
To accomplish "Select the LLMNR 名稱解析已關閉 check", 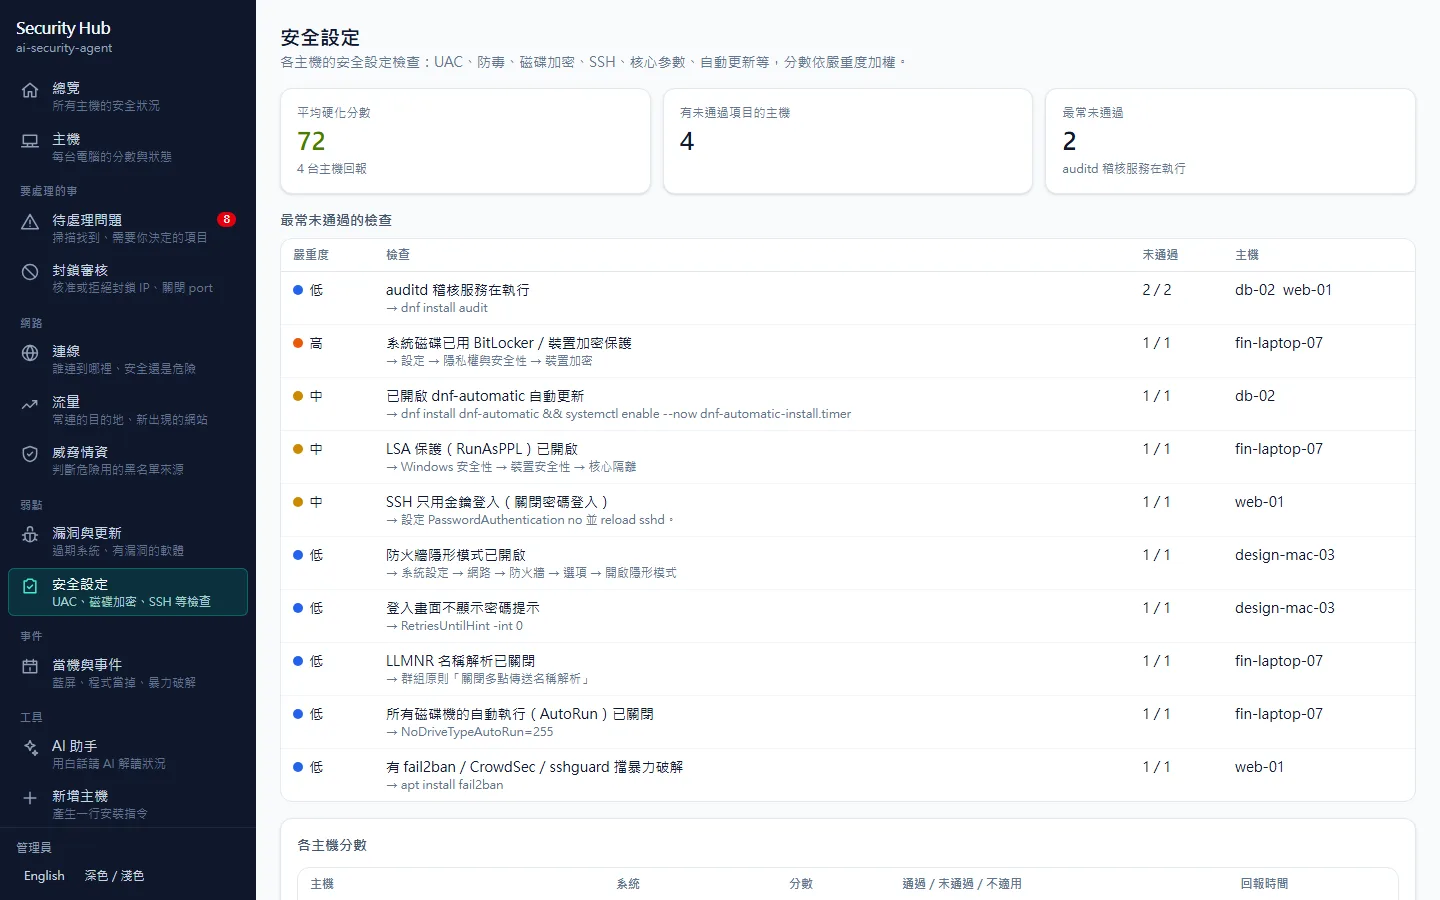I will point(848,669).
